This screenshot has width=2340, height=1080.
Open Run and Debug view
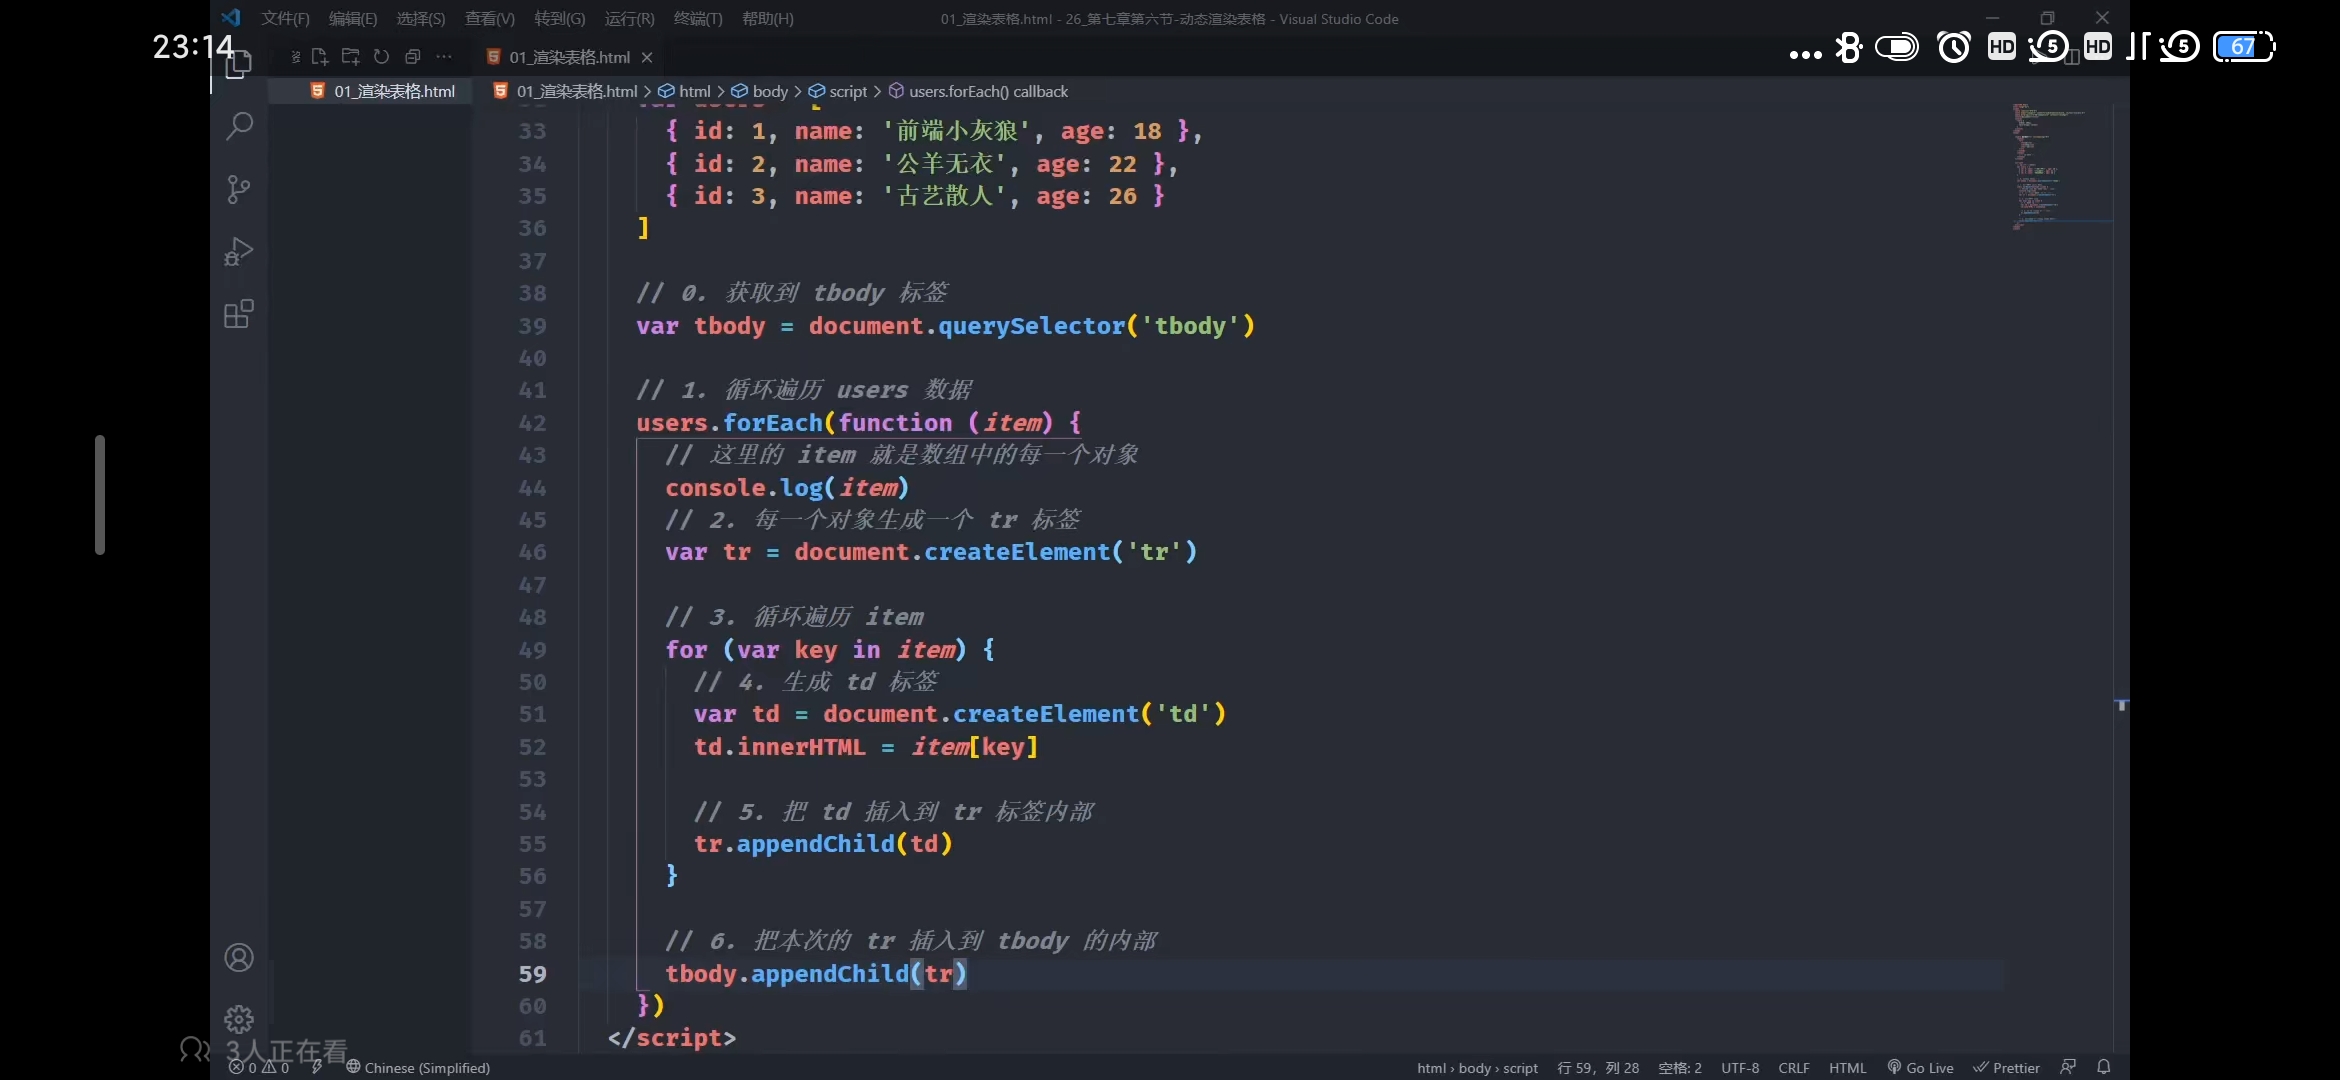point(239,251)
